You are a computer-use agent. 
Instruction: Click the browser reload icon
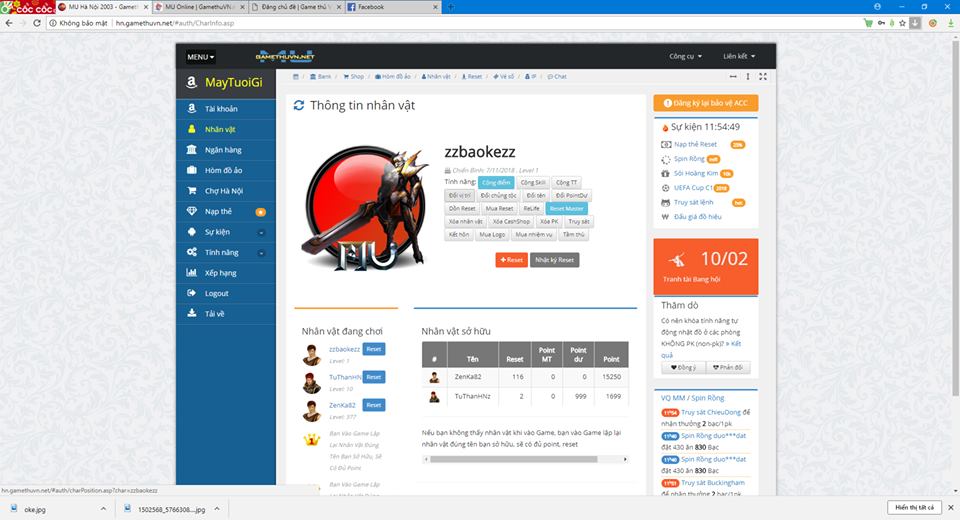click(36, 23)
